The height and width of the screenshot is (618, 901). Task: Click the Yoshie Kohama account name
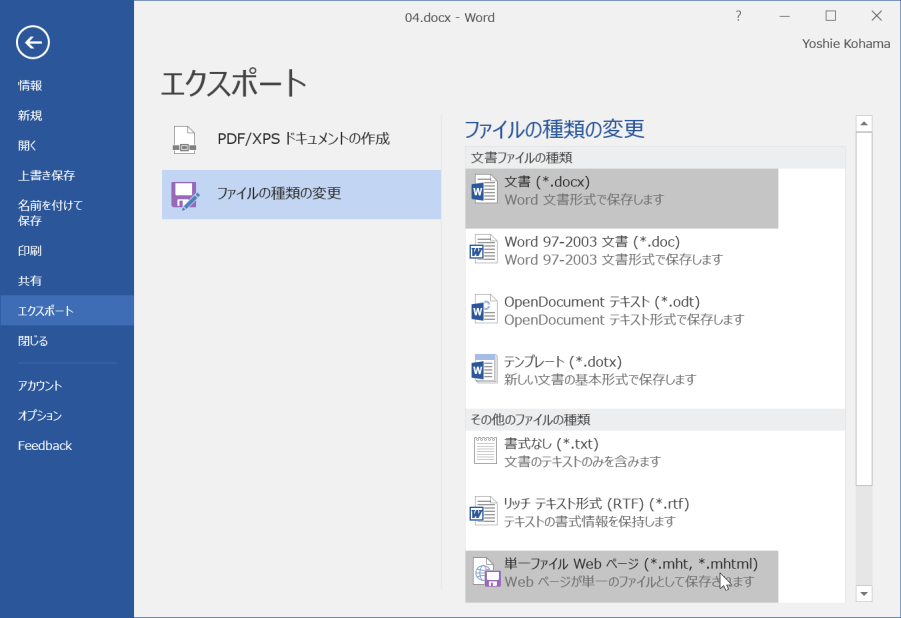(x=846, y=44)
